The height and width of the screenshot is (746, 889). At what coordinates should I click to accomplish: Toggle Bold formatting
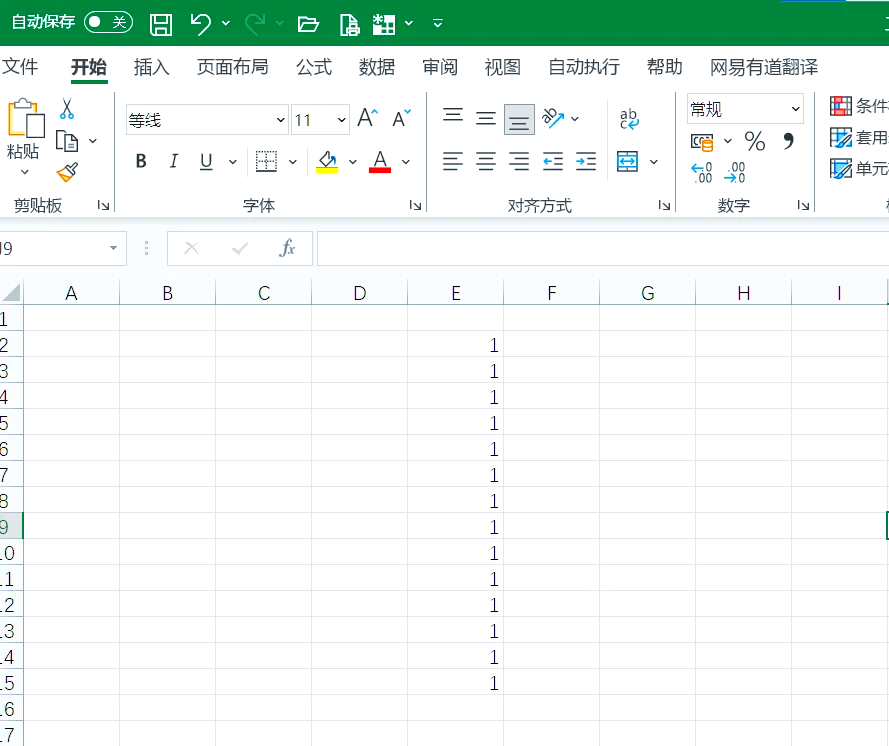pyautogui.click(x=141, y=162)
